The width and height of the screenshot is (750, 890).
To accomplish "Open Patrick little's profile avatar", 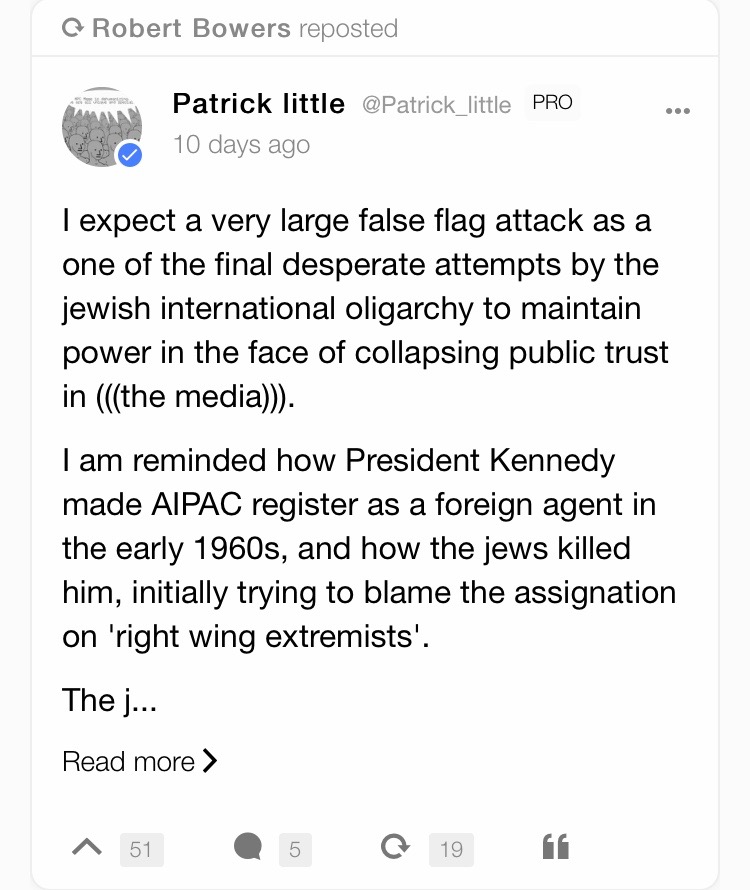I will click(102, 127).
